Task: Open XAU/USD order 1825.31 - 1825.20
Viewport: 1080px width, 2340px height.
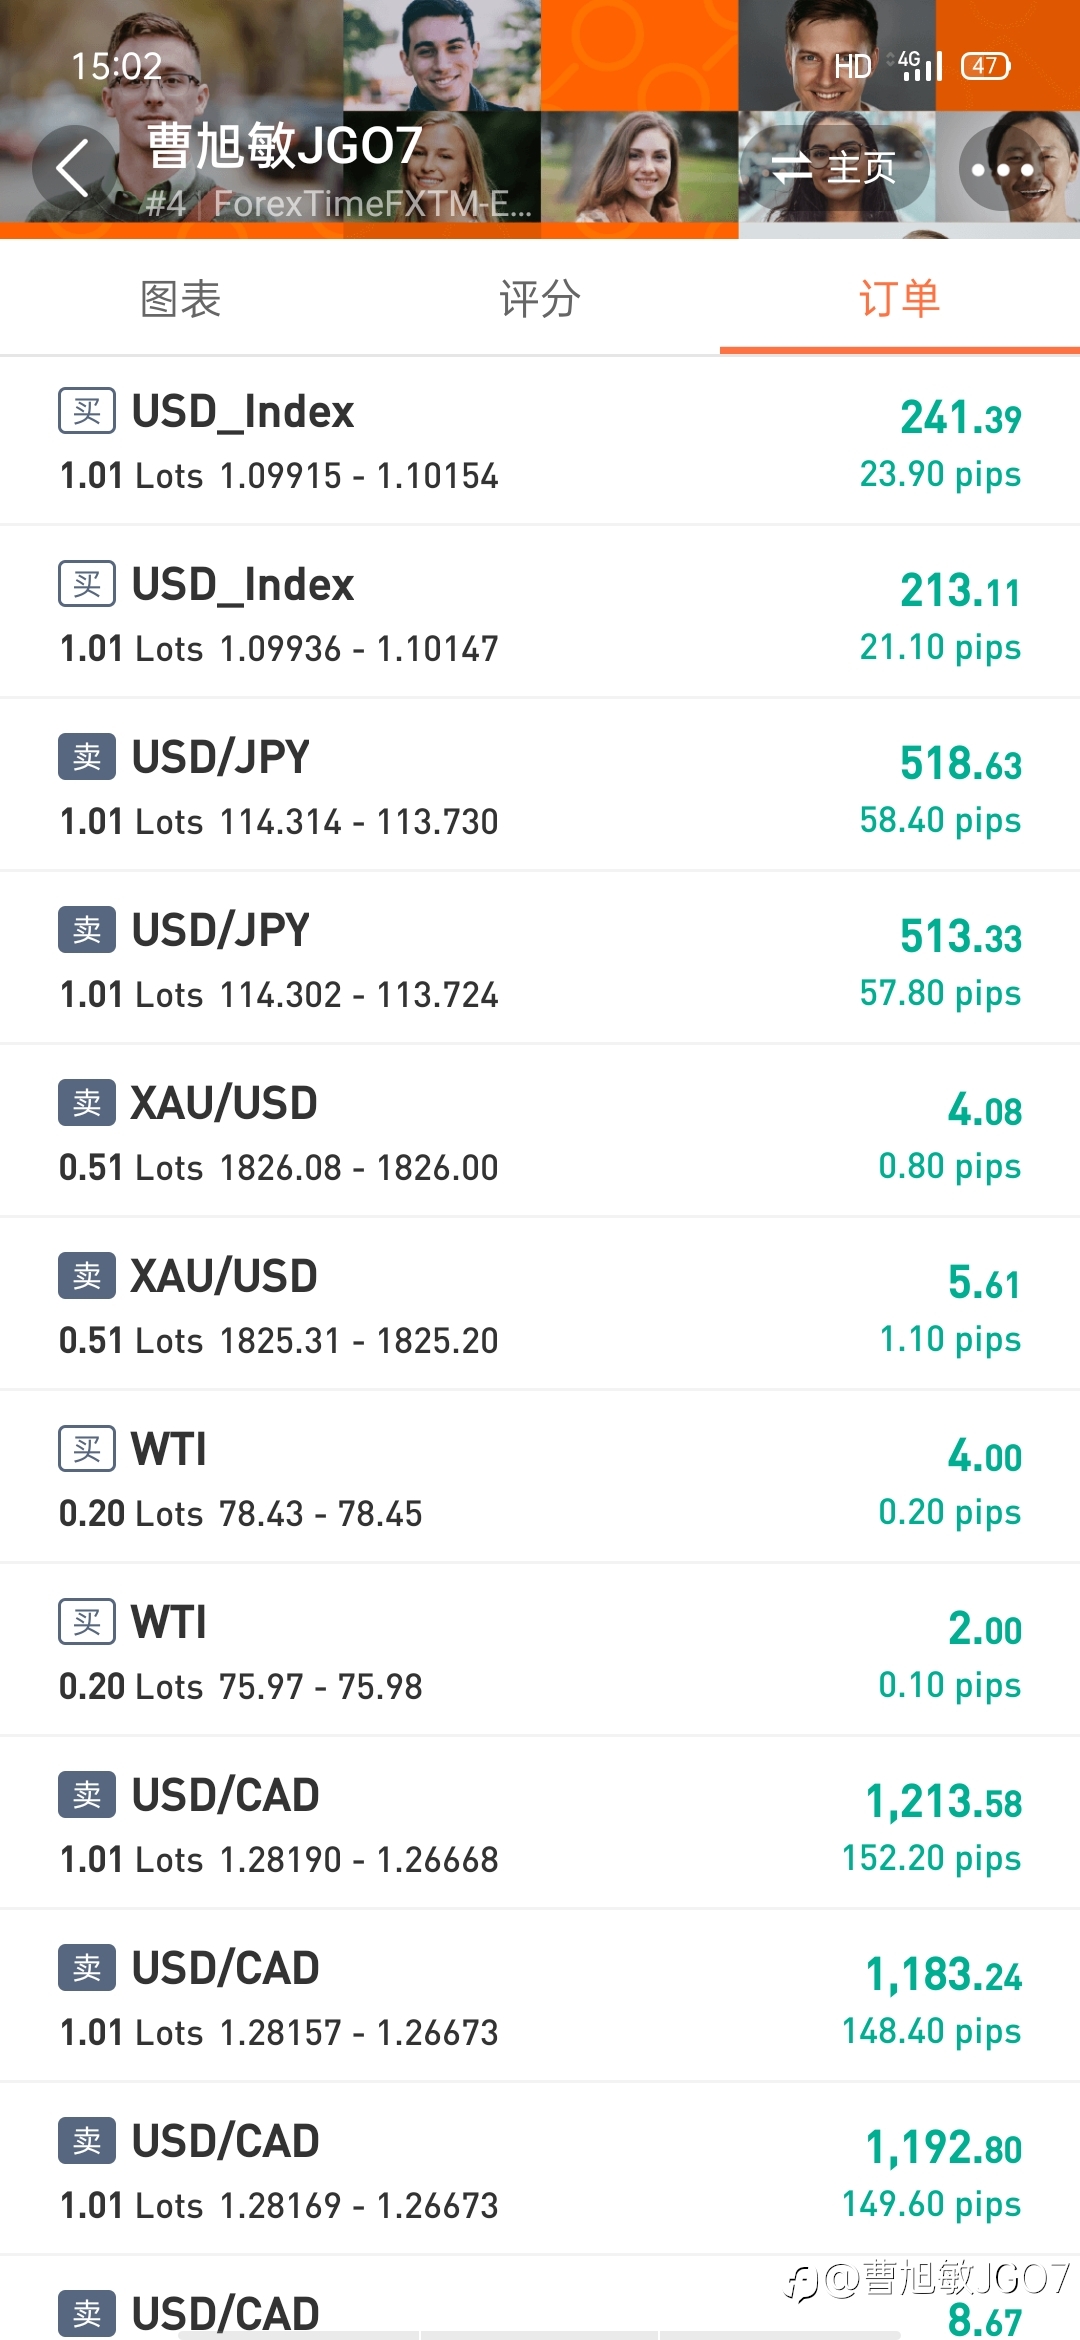Action: 540,1304
